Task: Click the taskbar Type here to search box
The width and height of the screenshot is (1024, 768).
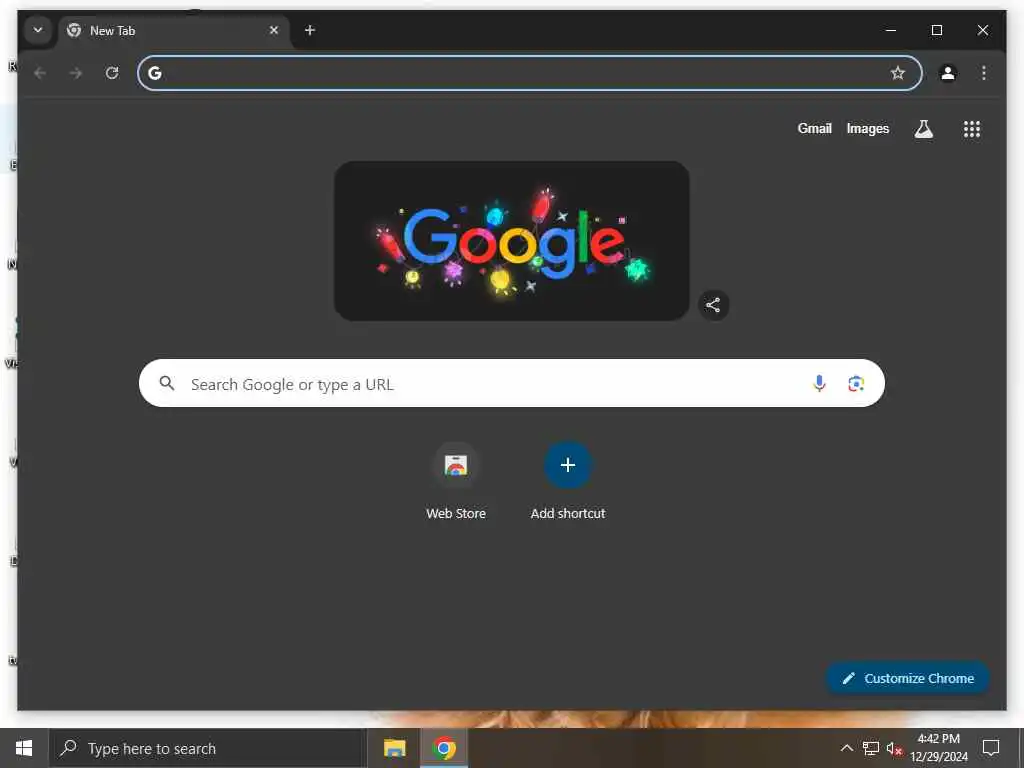Action: point(208,748)
